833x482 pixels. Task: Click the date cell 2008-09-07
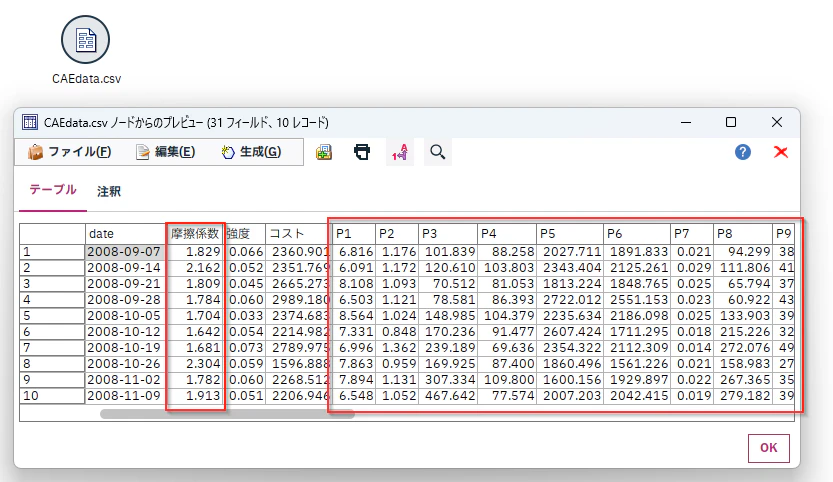(x=126, y=252)
